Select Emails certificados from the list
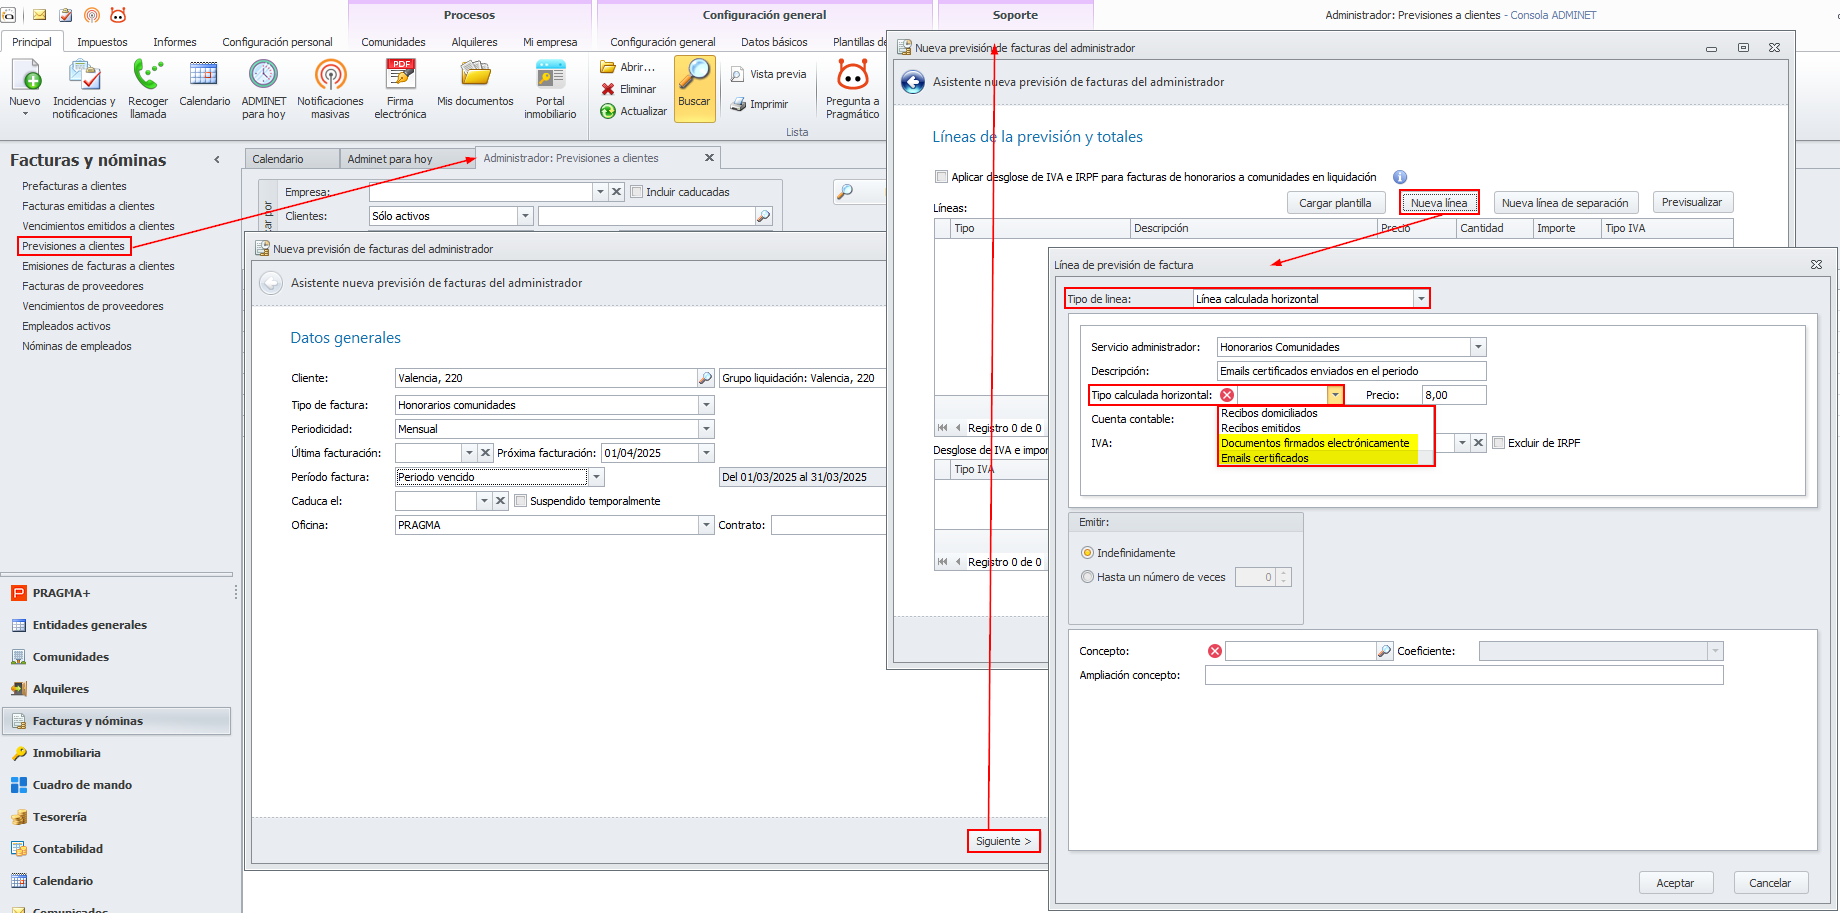The width and height of the screenshot is (1840, 913). coord(1265,458)
